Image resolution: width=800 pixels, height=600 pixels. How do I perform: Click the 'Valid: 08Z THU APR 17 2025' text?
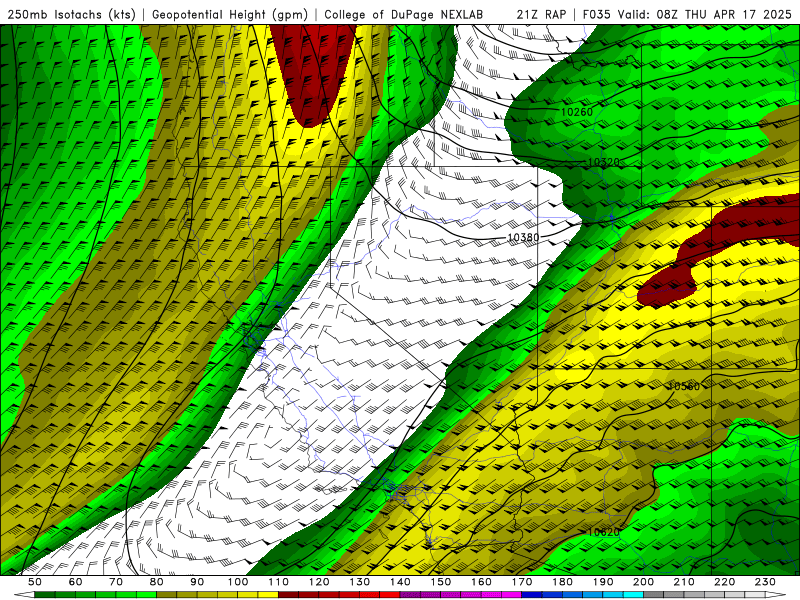705,15
